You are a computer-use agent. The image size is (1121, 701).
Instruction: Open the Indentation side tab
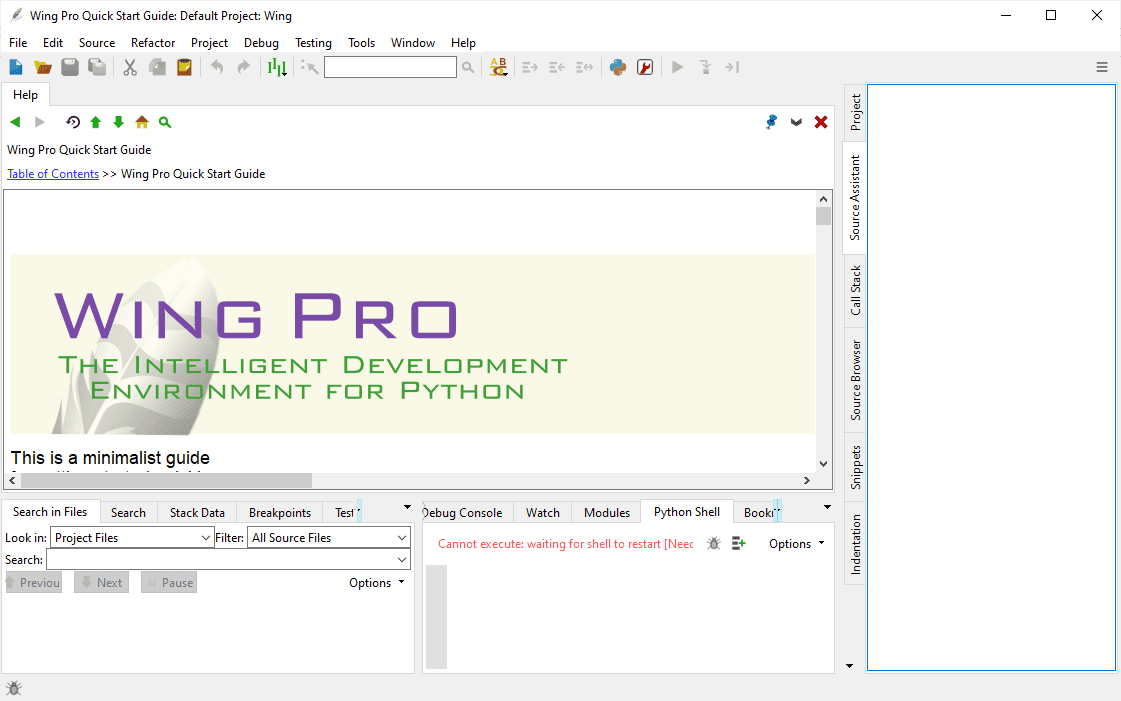pyautogui.click(x=855, y=544)
